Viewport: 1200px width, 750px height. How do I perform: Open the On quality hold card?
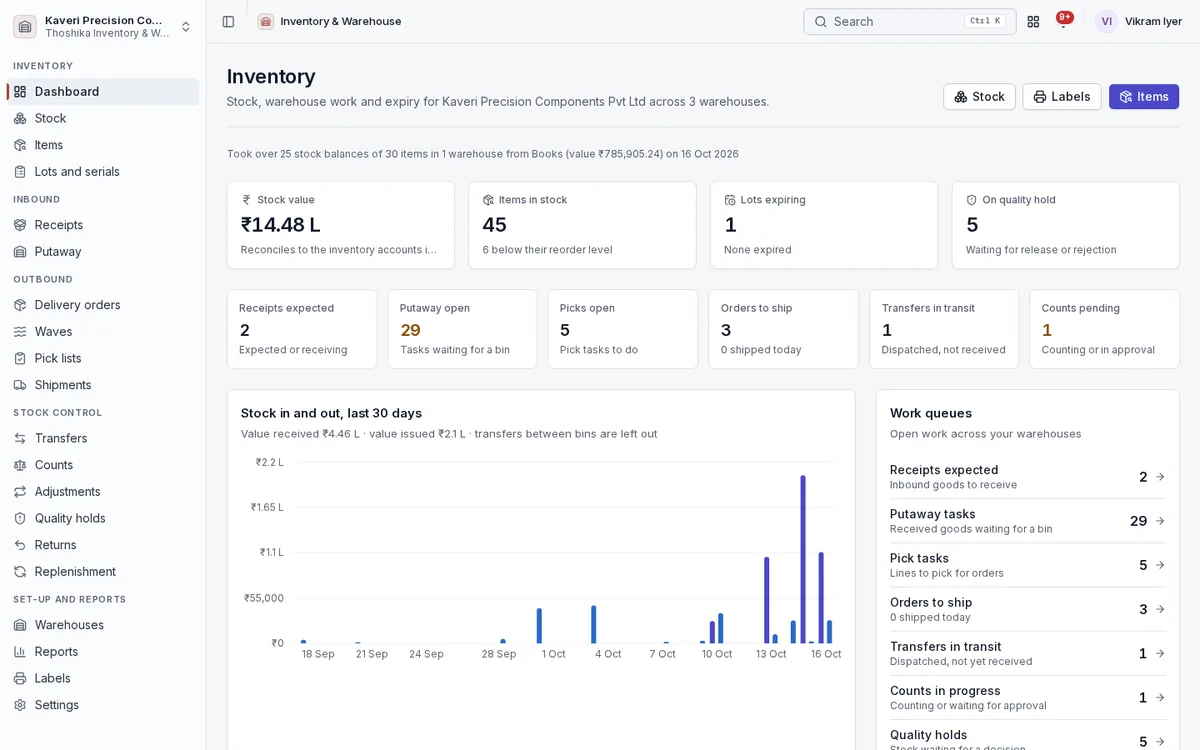pyautogui.click(x=1066, y=225)
